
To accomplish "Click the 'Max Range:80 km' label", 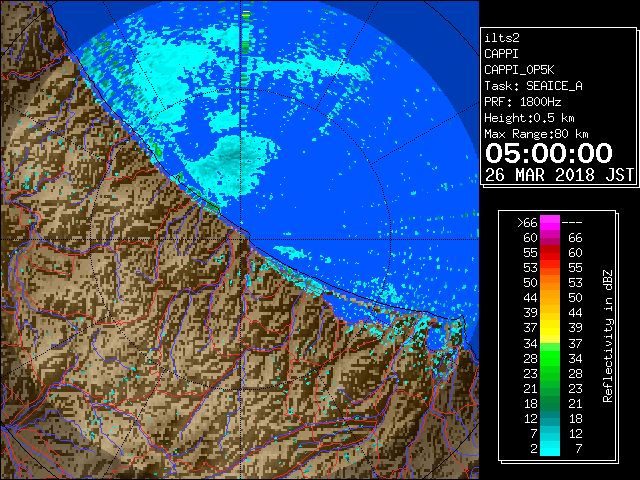I will 536,134.
